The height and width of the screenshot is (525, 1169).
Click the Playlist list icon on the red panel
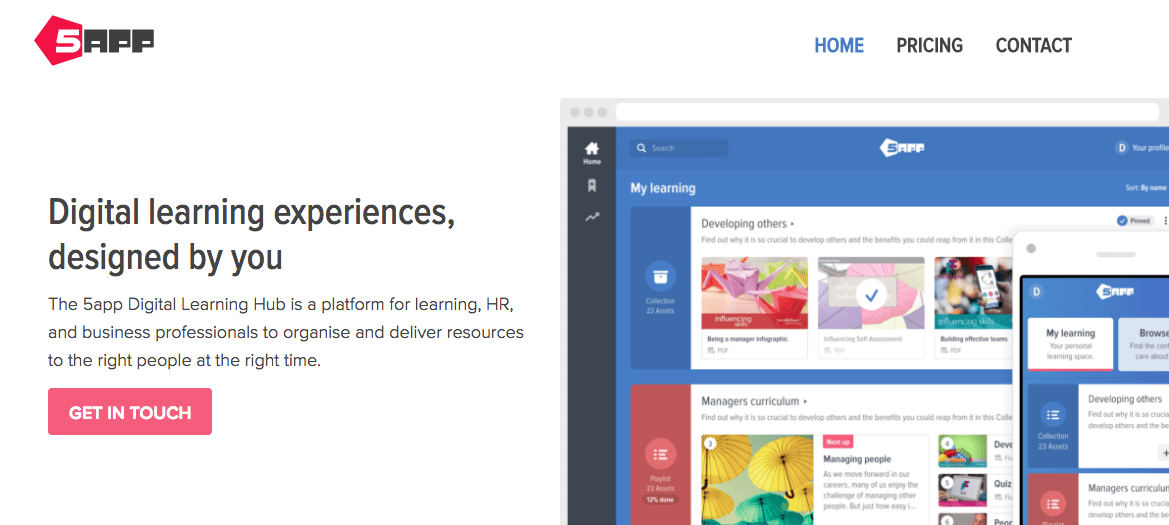click(x=661, y=453)
